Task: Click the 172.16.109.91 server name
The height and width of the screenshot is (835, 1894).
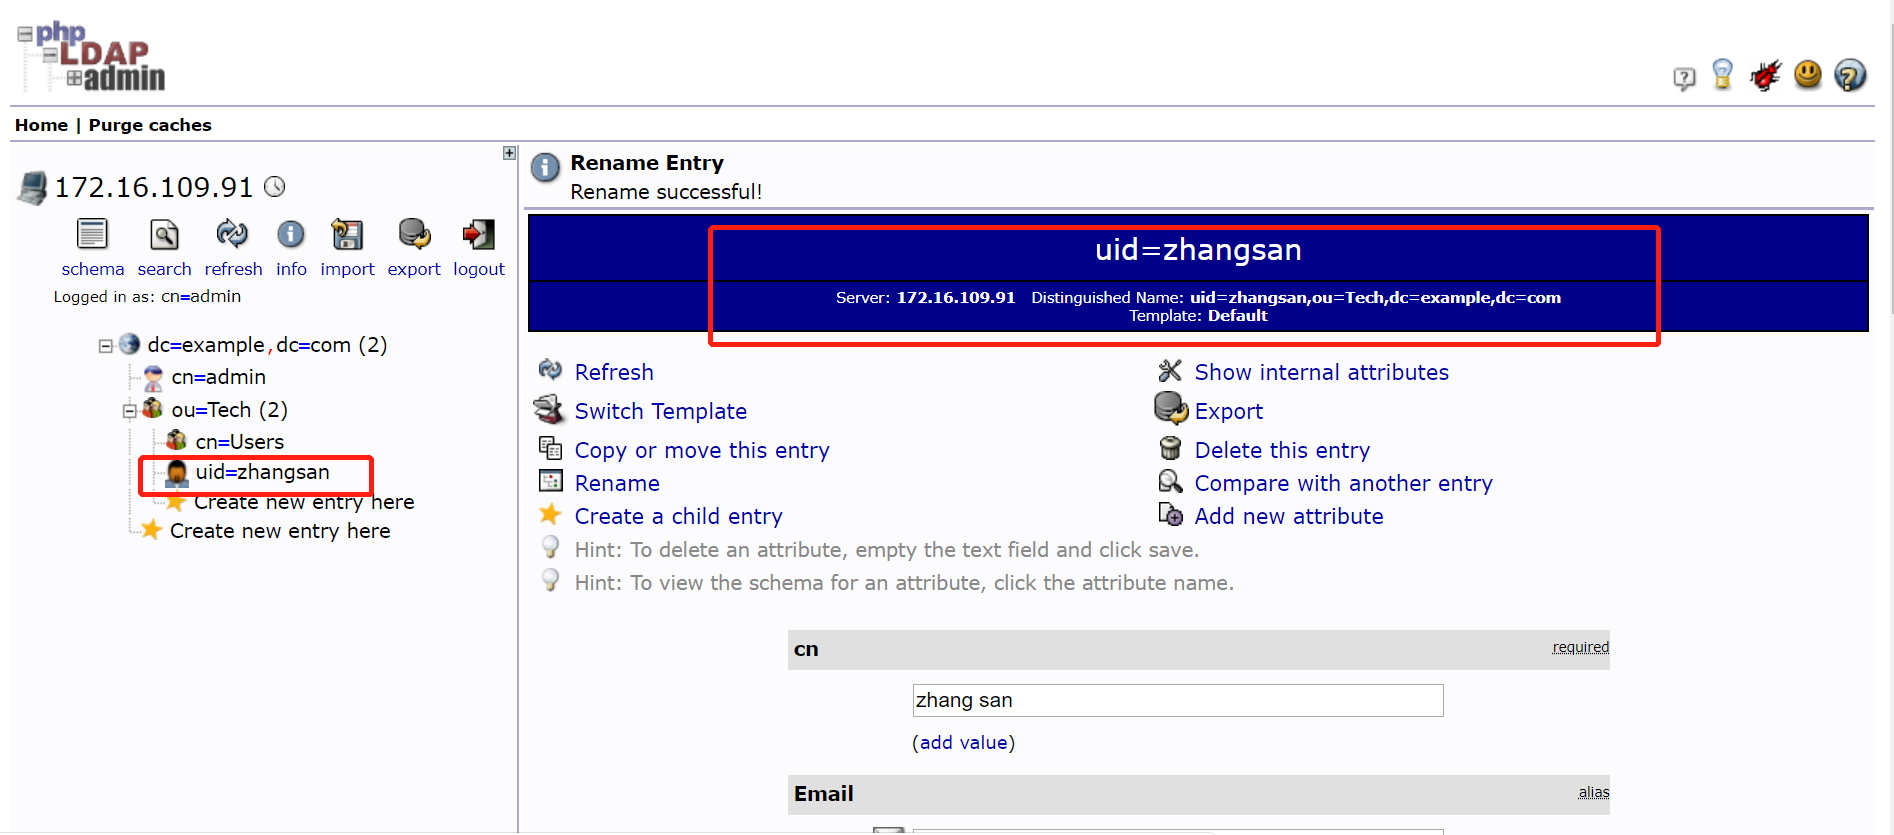Action: [154, 187]
